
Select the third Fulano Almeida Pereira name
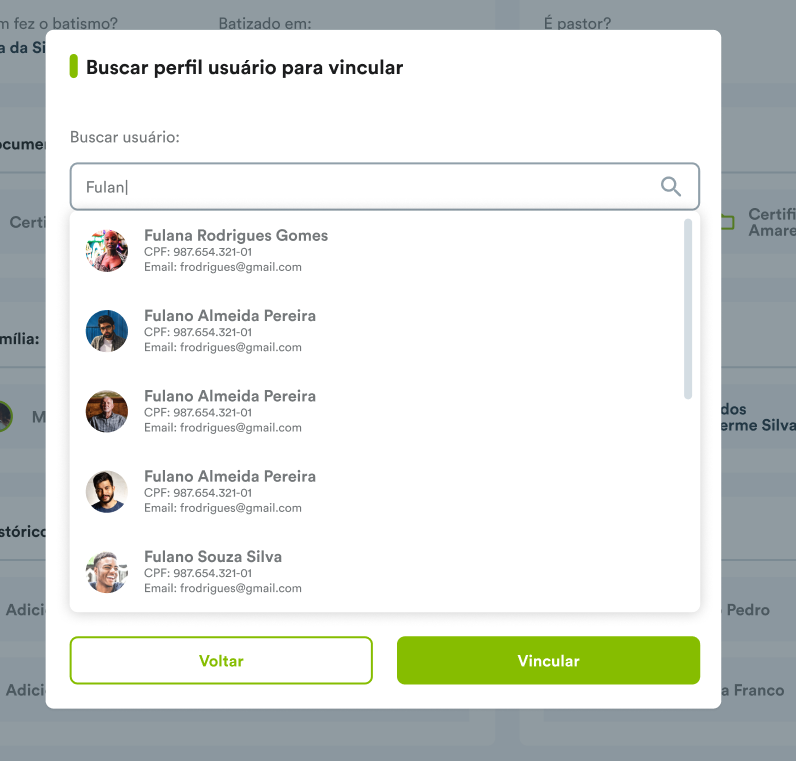(x=230, y=476)
